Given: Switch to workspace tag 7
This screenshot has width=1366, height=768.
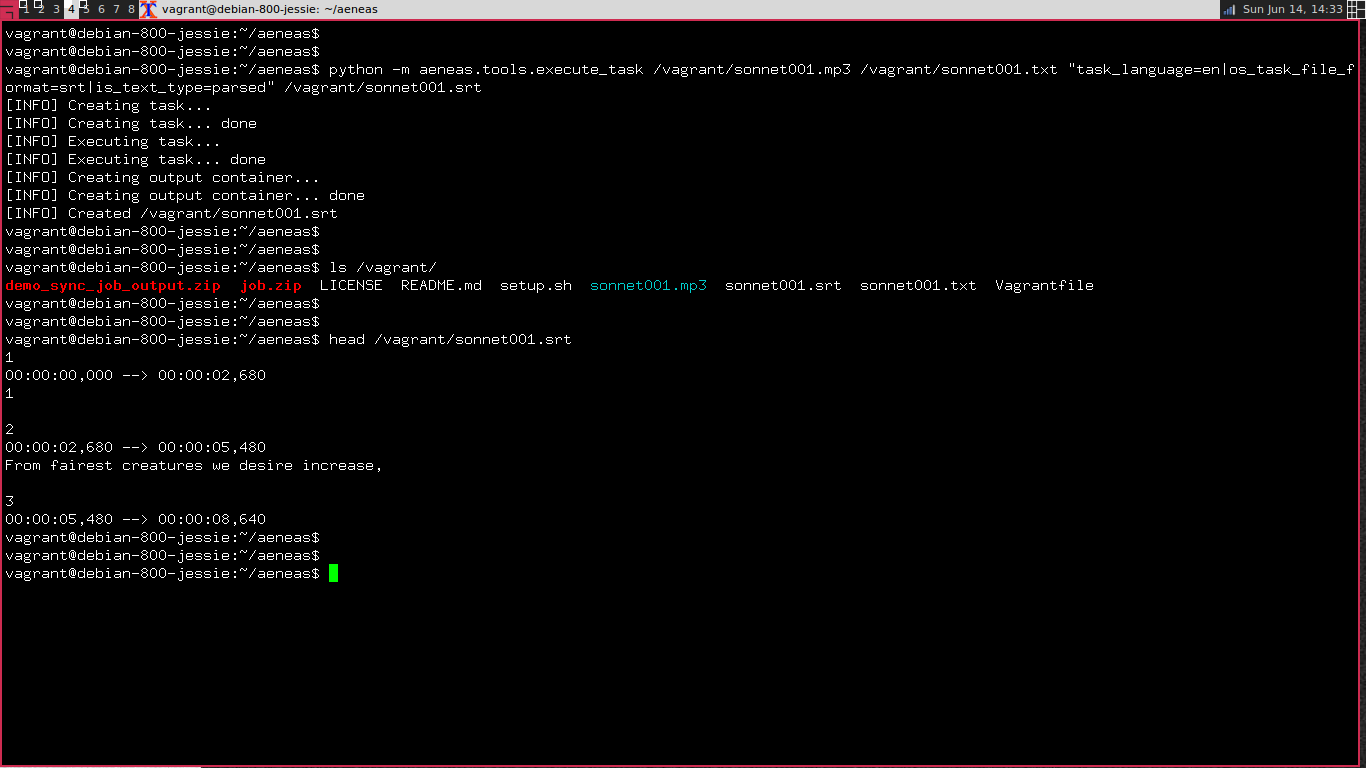Looking at the screenshot, I should [x=116, y=9].
